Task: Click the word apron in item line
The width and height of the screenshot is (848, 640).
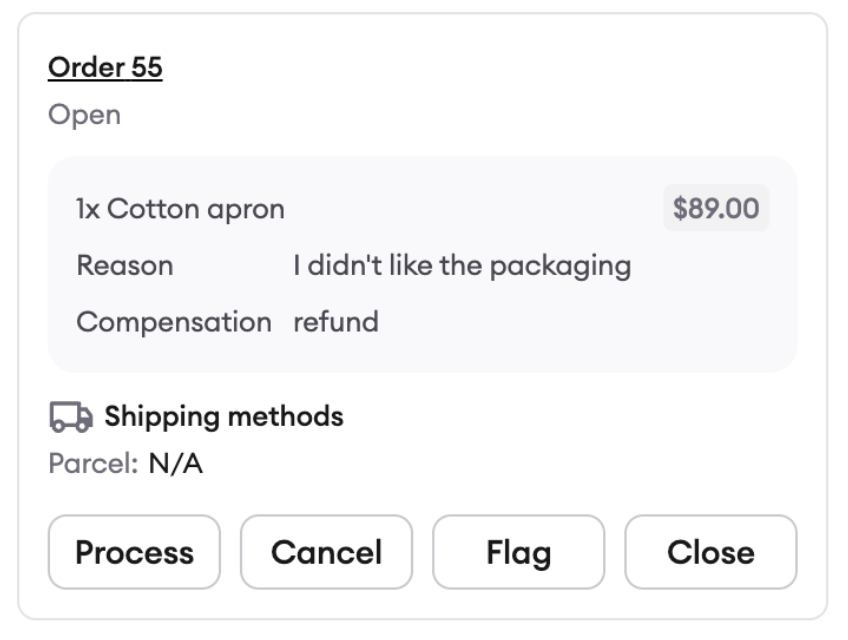Action: (246, 210)
